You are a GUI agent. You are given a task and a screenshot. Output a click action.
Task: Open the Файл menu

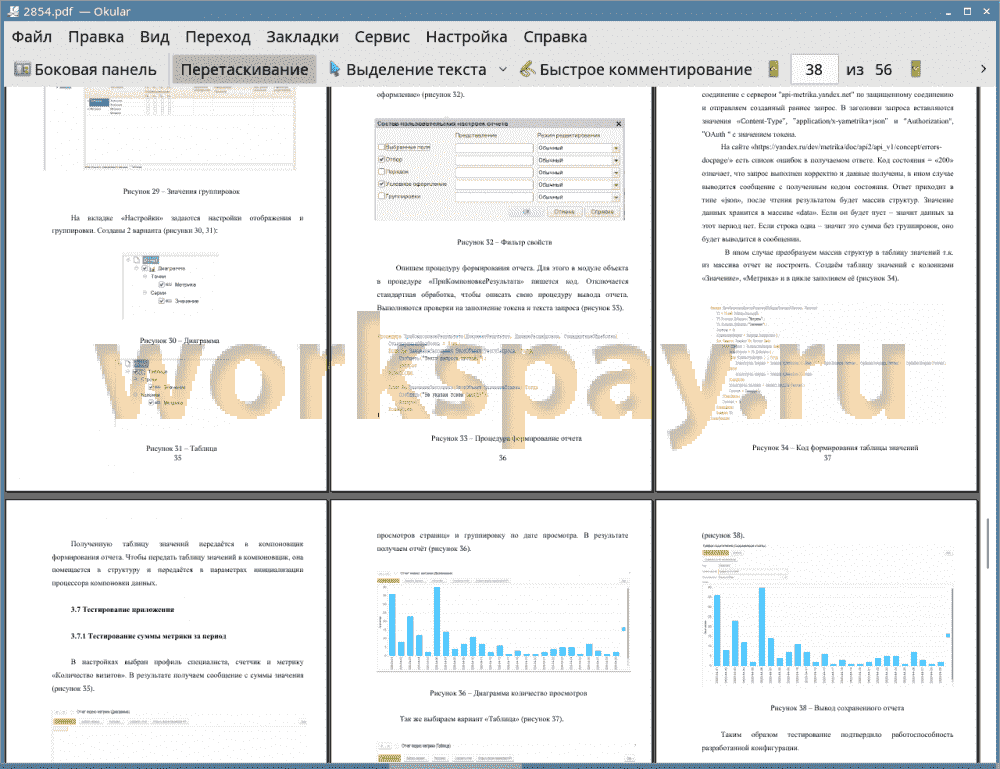click(32, 37)
